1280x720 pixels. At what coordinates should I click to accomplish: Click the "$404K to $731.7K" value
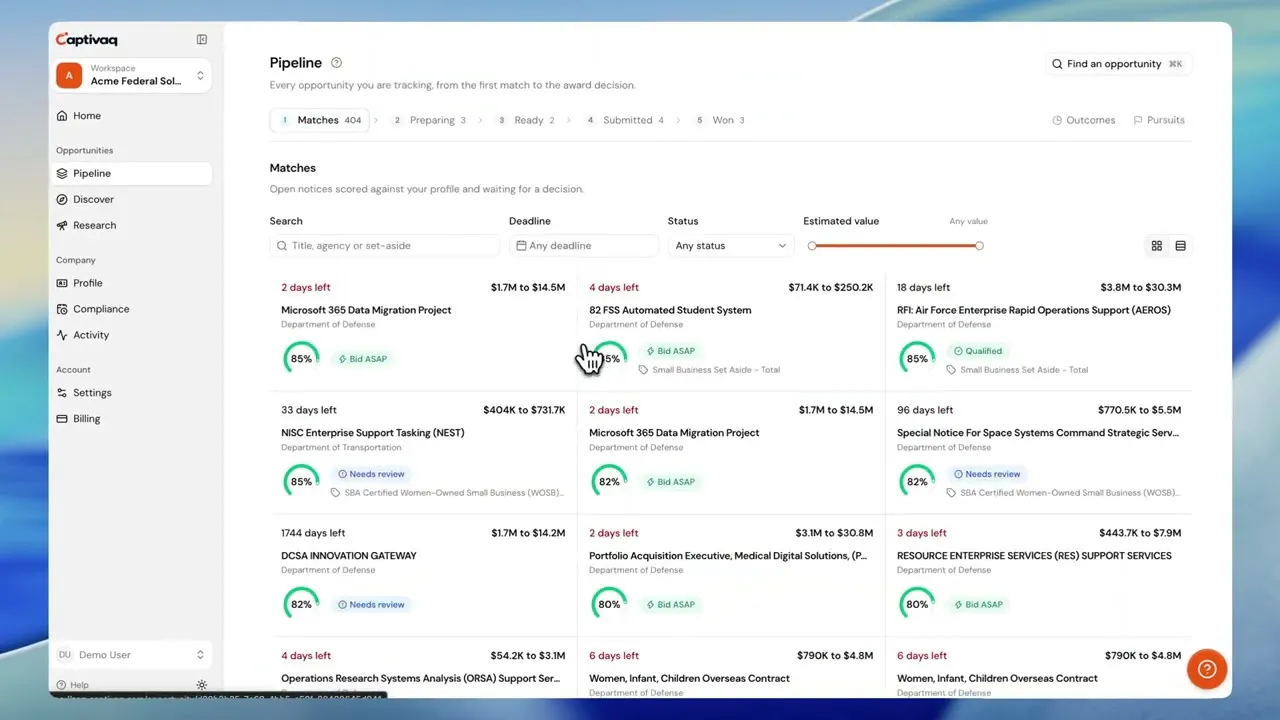pyautogui.click(x=524, y=410)
